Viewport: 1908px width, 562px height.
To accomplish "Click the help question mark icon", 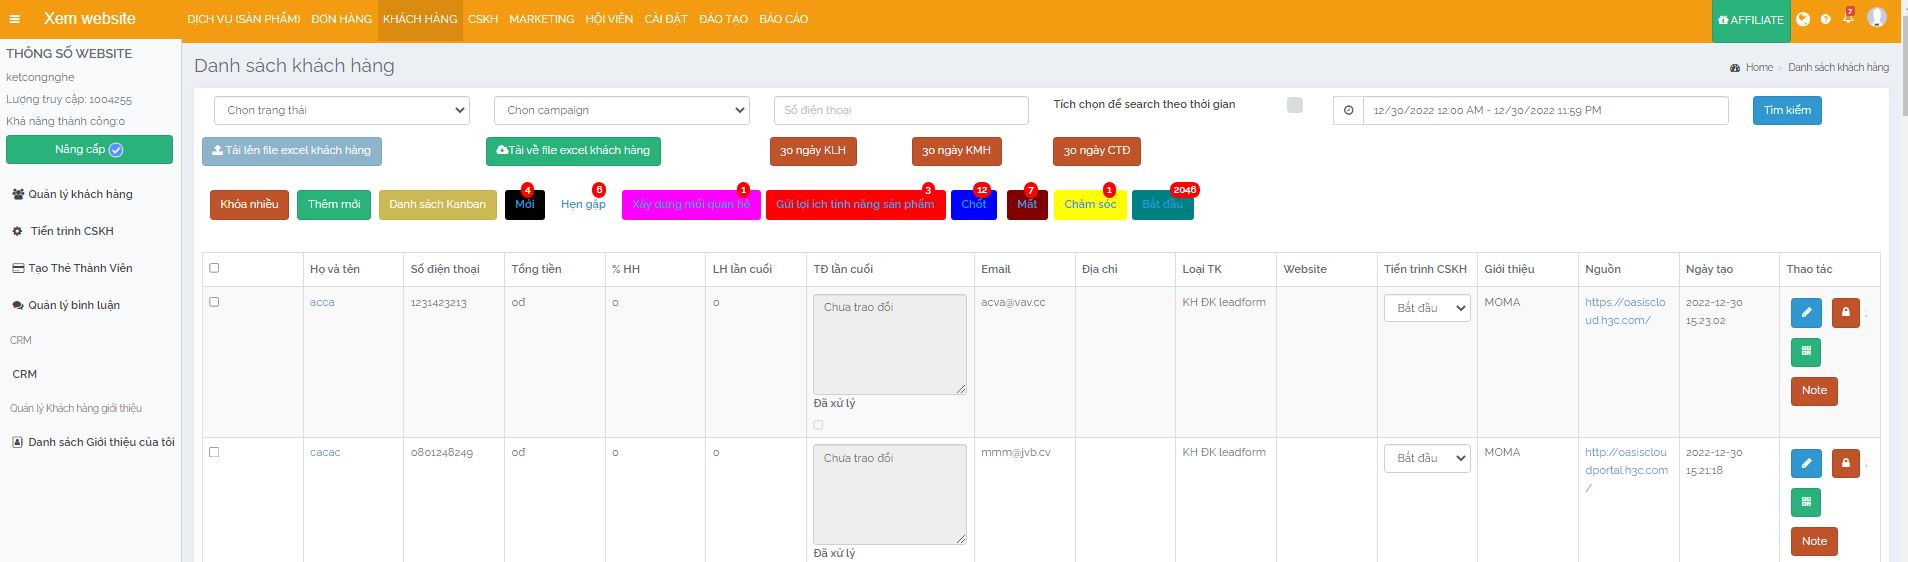I will tap(1826, 19).
